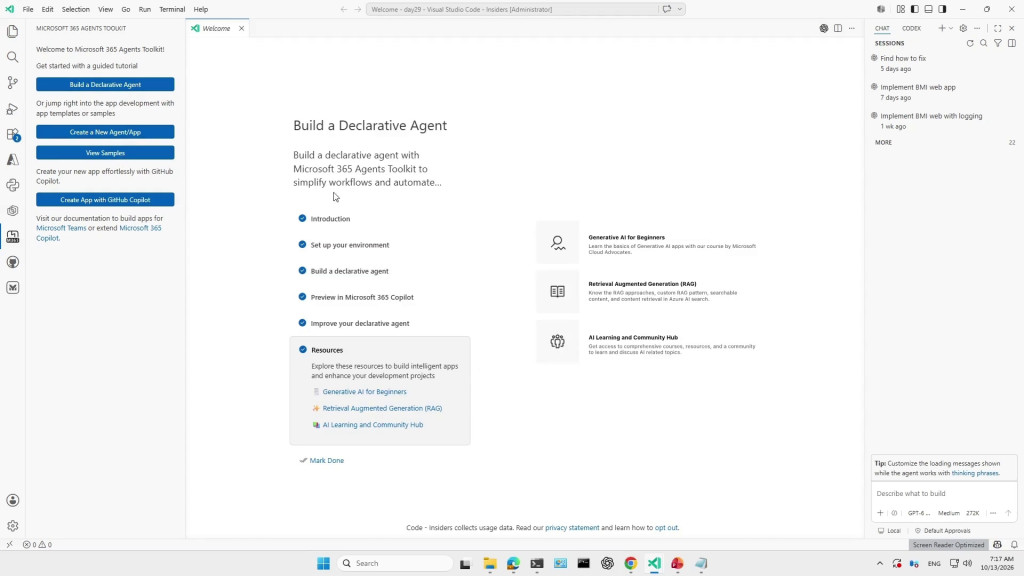Open the Local session target selector

pyautogui.click(x=889, y=531)
